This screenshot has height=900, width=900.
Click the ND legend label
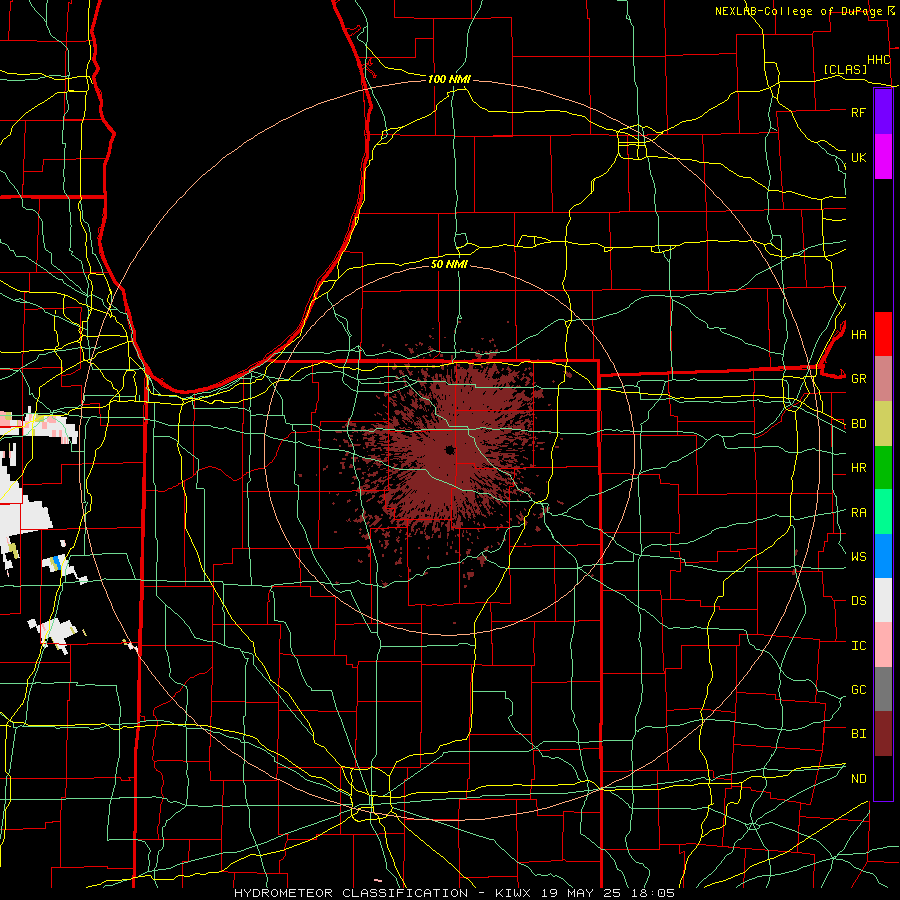coord(858,779)
